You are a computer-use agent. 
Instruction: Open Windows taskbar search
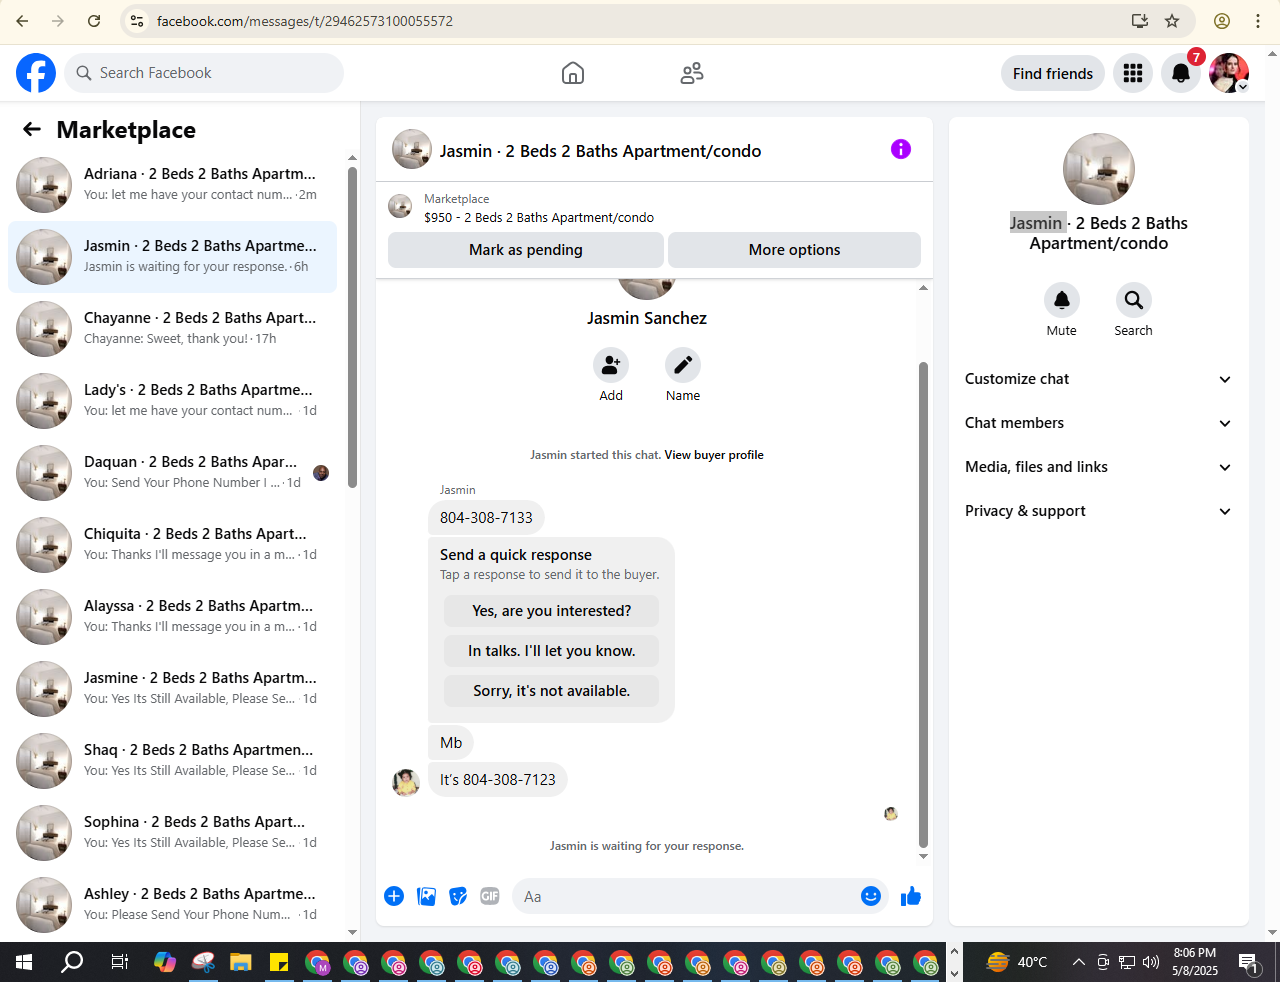point(72,962)
